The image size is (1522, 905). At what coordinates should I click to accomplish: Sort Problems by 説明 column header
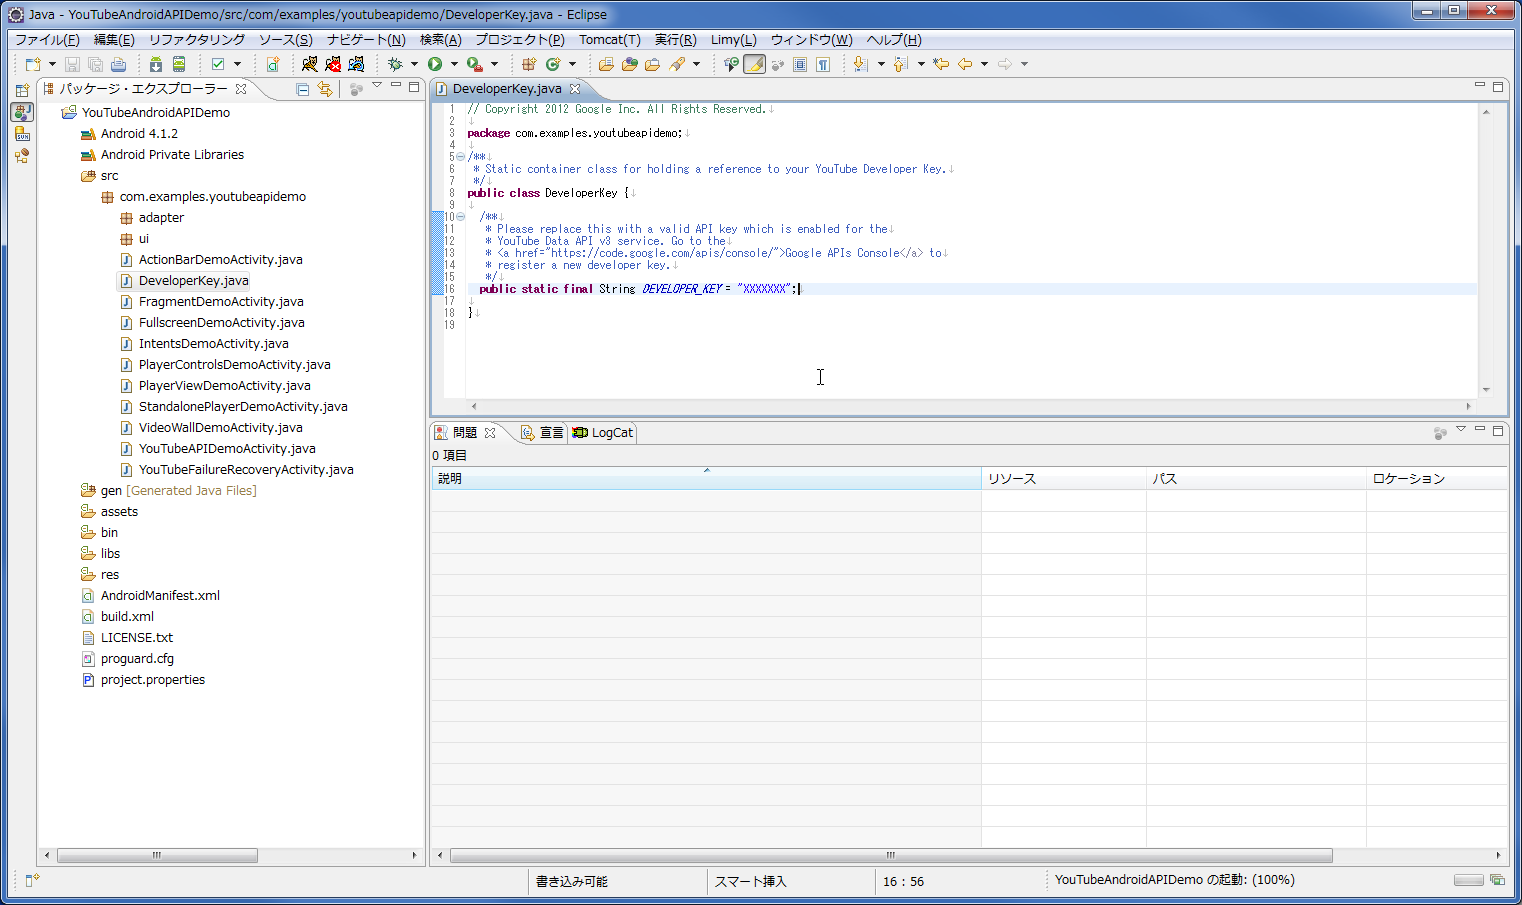706,479
